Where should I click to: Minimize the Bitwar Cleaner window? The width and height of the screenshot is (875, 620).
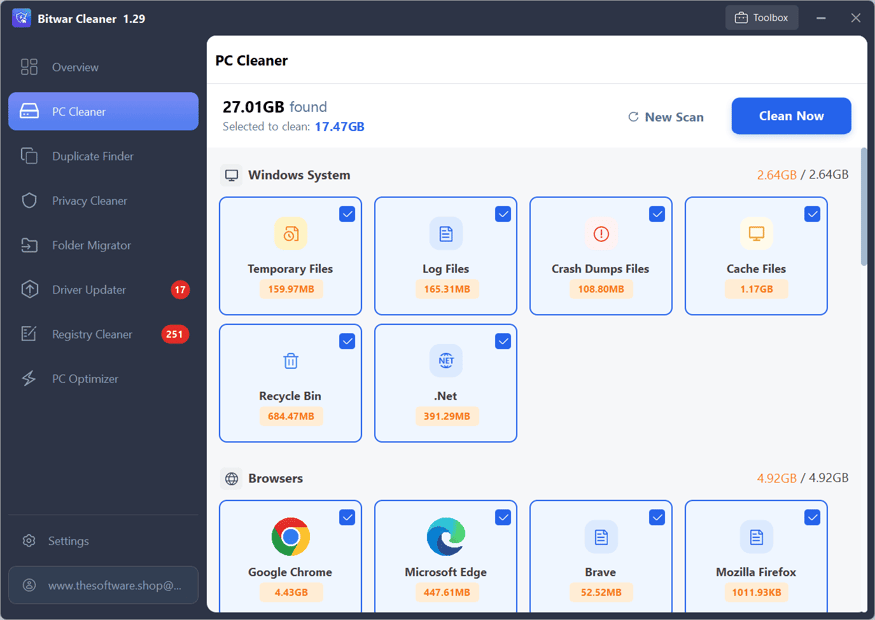click(x=821, y=18)
